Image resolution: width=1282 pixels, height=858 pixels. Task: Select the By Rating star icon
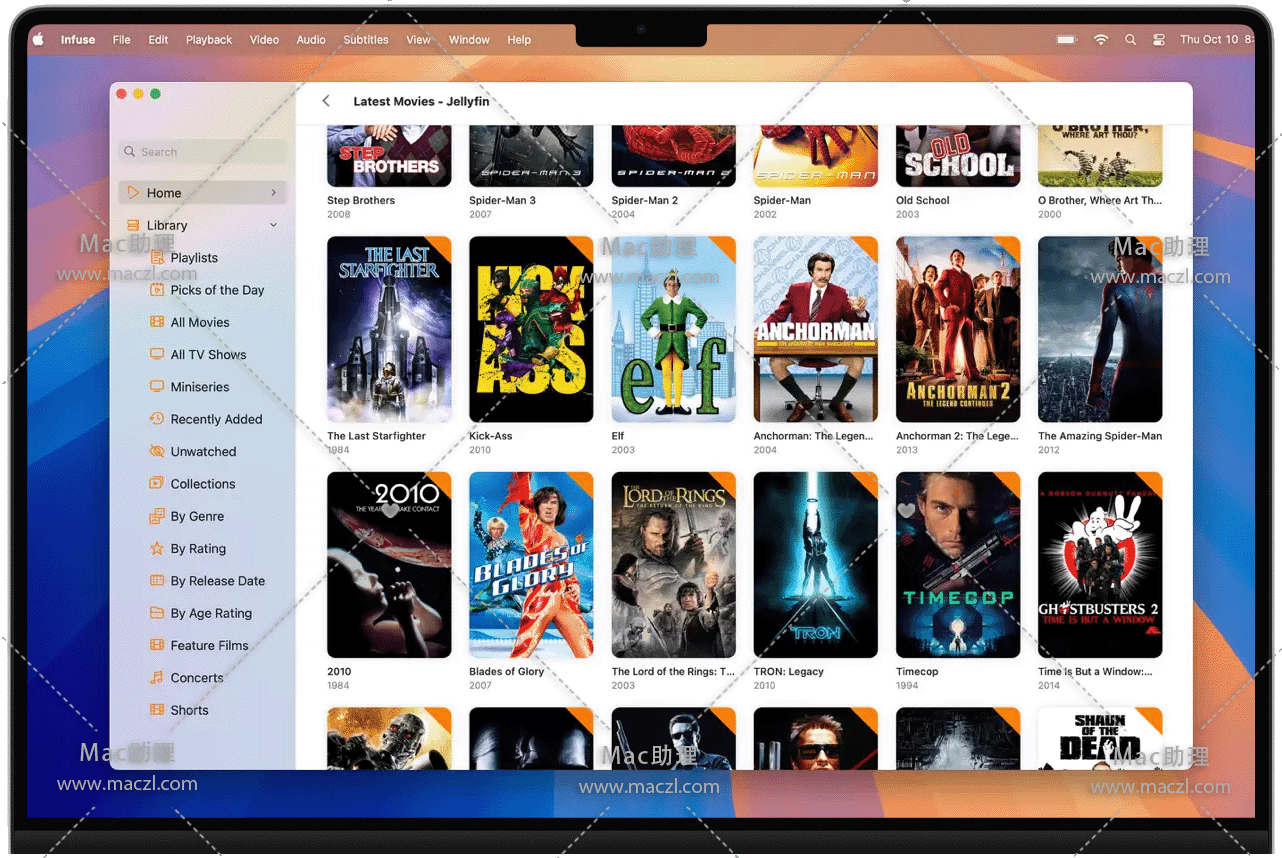(x=156, y=548)
